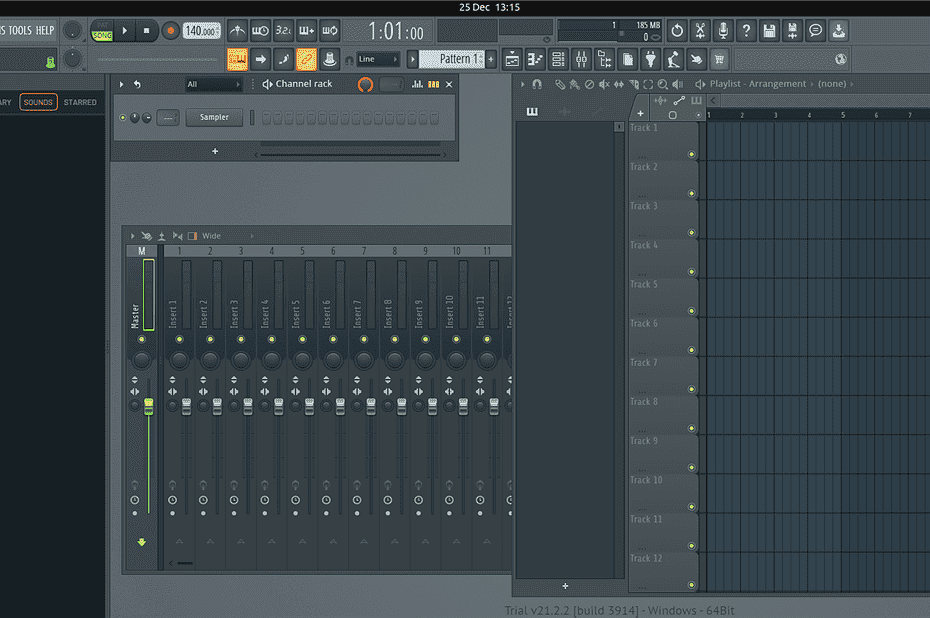This screenshot has height=618, width=930.
Task: Switch to the SOUNDS browser tab
Action: pos(39,102)
